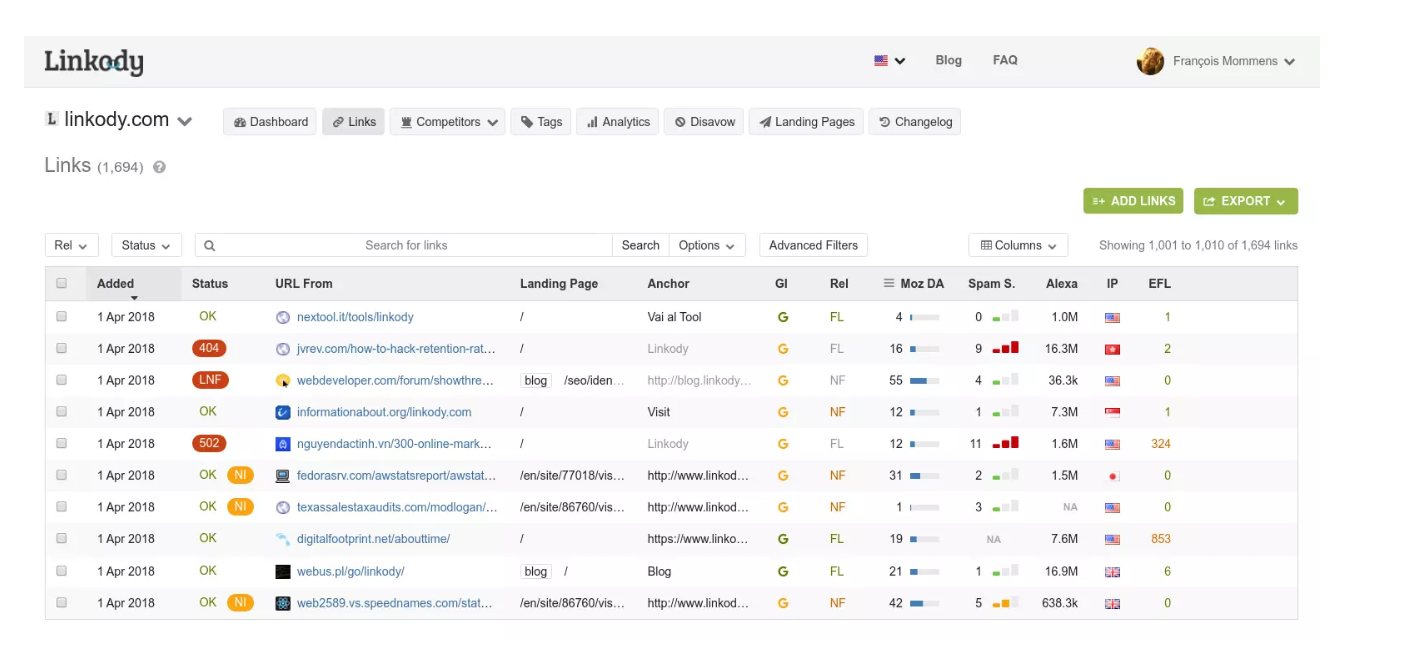The height and width of the screenshot is (671, 1404).
Task: Open the search Options dropdown
Action: (707, 245)
